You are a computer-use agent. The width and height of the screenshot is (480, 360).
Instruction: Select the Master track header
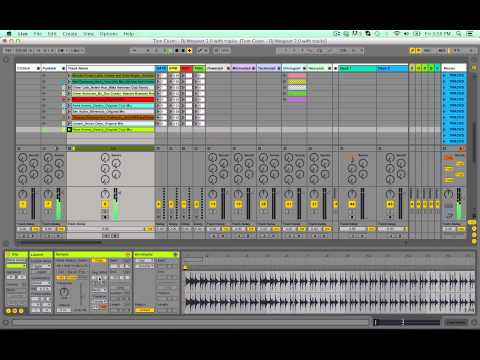click(x=454, y=68)
